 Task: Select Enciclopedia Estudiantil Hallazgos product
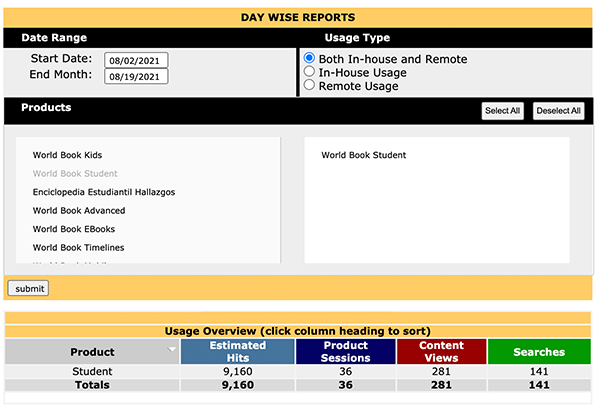[104, 192]
